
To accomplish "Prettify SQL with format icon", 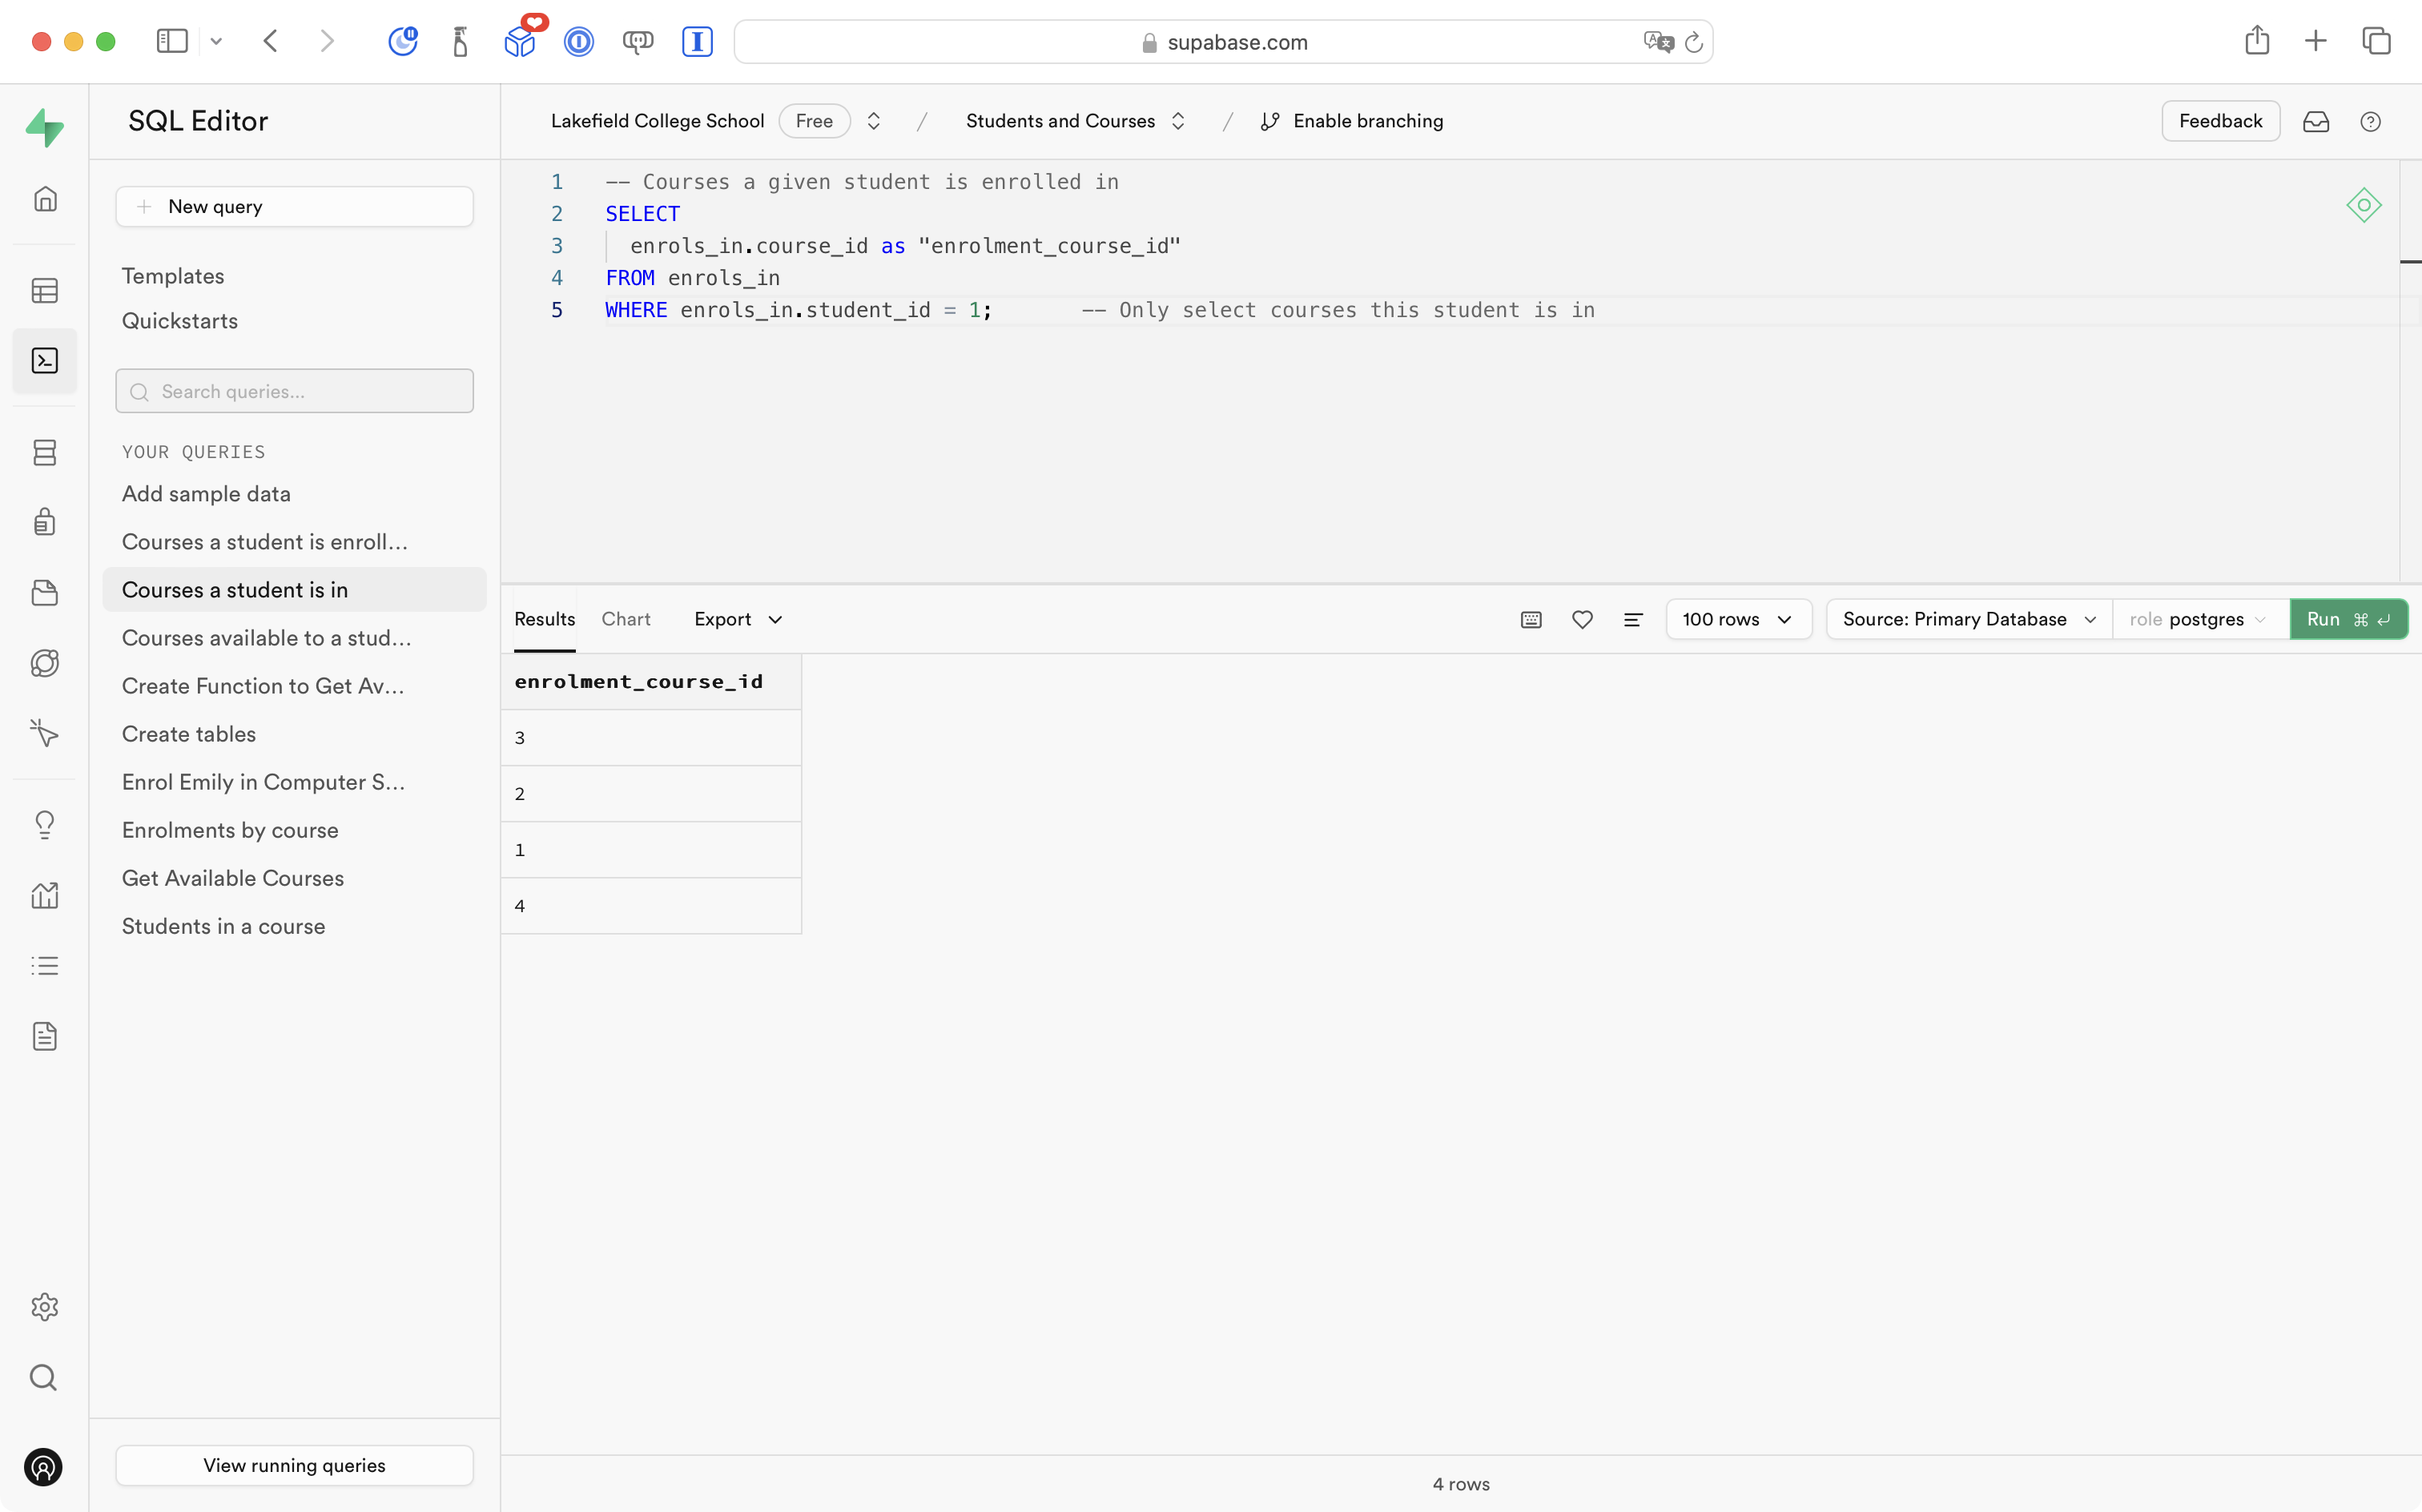I will tap(1633, 619).
